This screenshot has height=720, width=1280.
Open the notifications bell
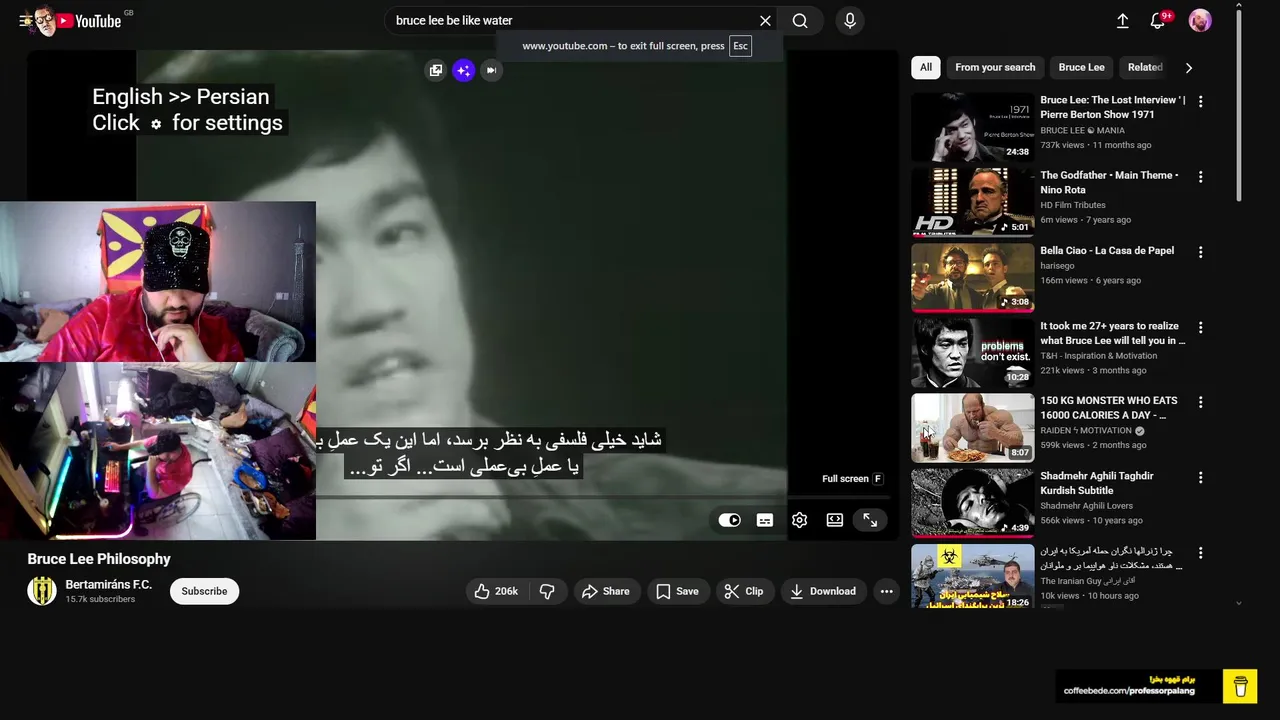(x=1158, y=21)
